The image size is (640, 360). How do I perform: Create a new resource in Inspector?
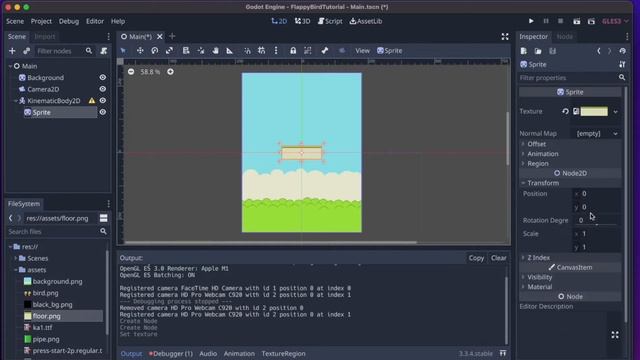click(524, 51)
